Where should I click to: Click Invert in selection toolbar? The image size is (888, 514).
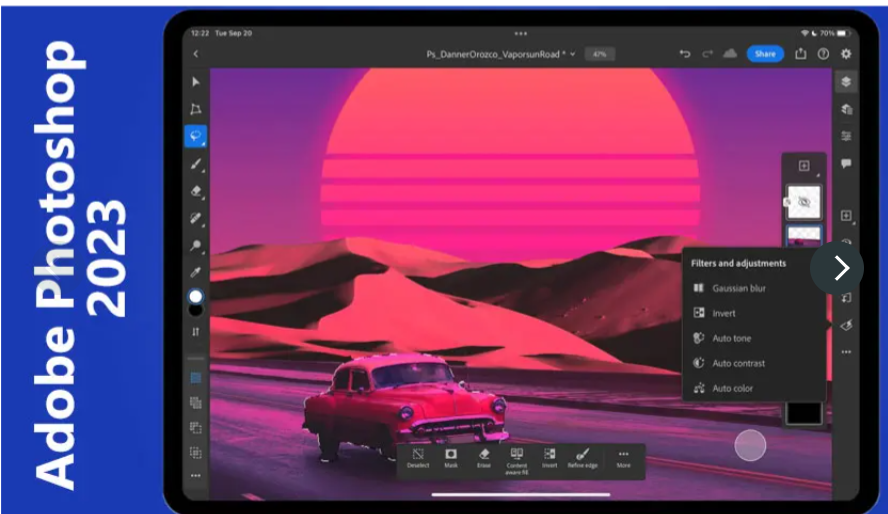549,459
